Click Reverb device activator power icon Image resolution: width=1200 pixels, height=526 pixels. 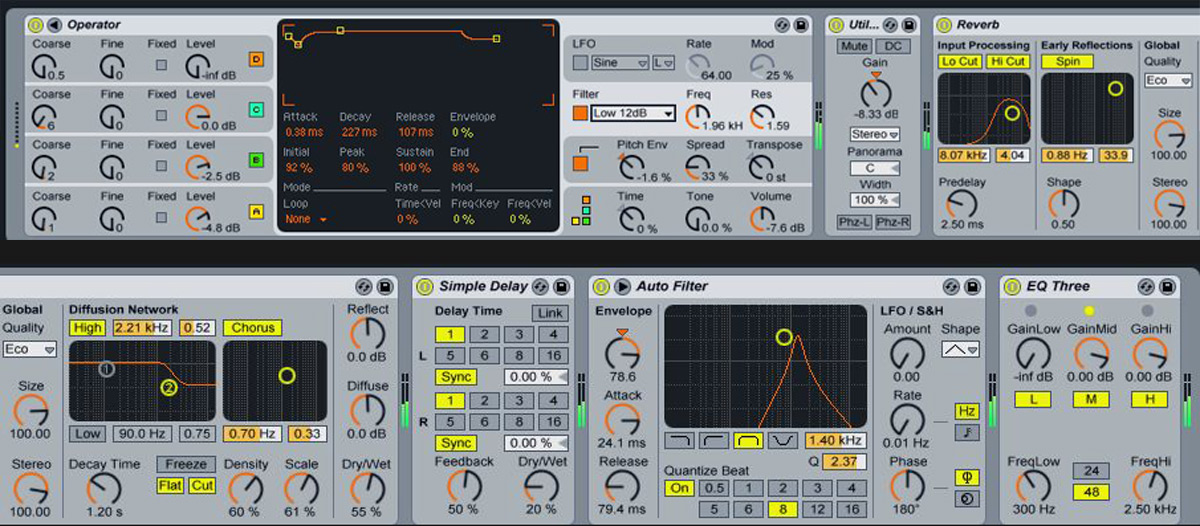(943, 24)
